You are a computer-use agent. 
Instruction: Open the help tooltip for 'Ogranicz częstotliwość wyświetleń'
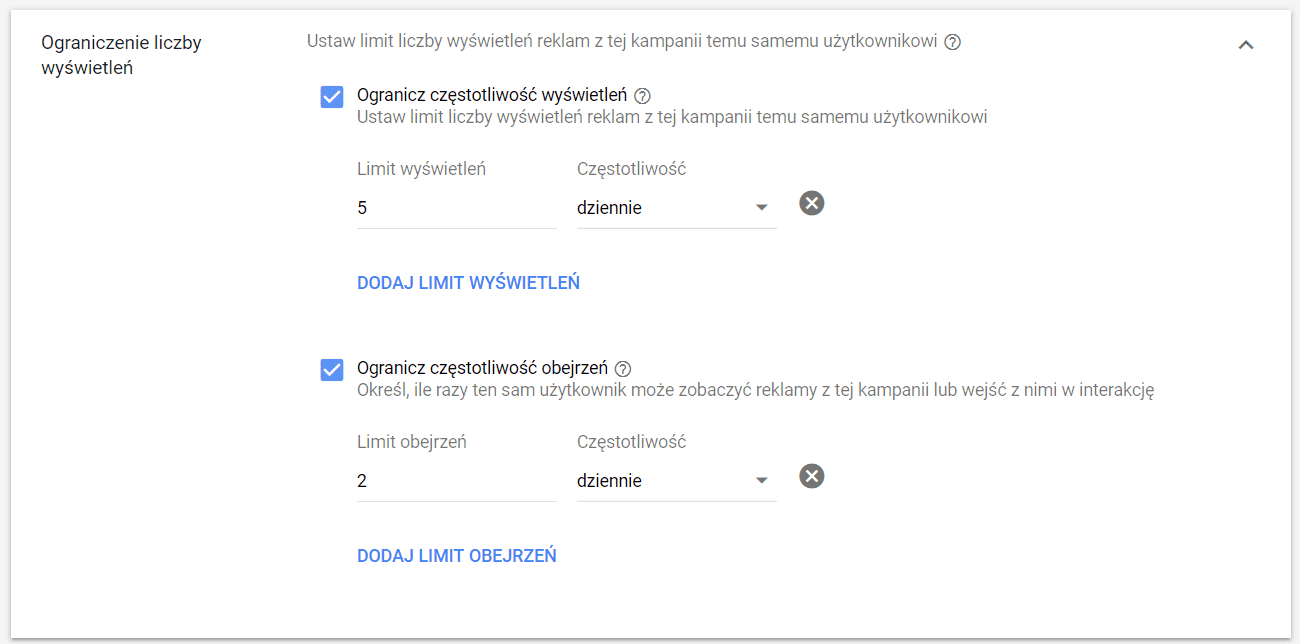click(x=642, y=94)
